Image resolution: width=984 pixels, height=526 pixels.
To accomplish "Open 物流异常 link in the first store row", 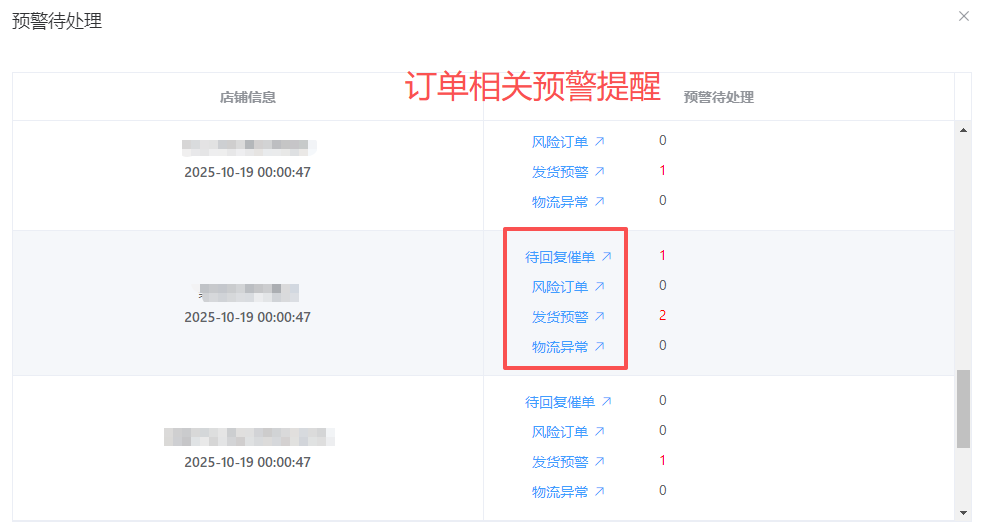I will click(560, 202).
